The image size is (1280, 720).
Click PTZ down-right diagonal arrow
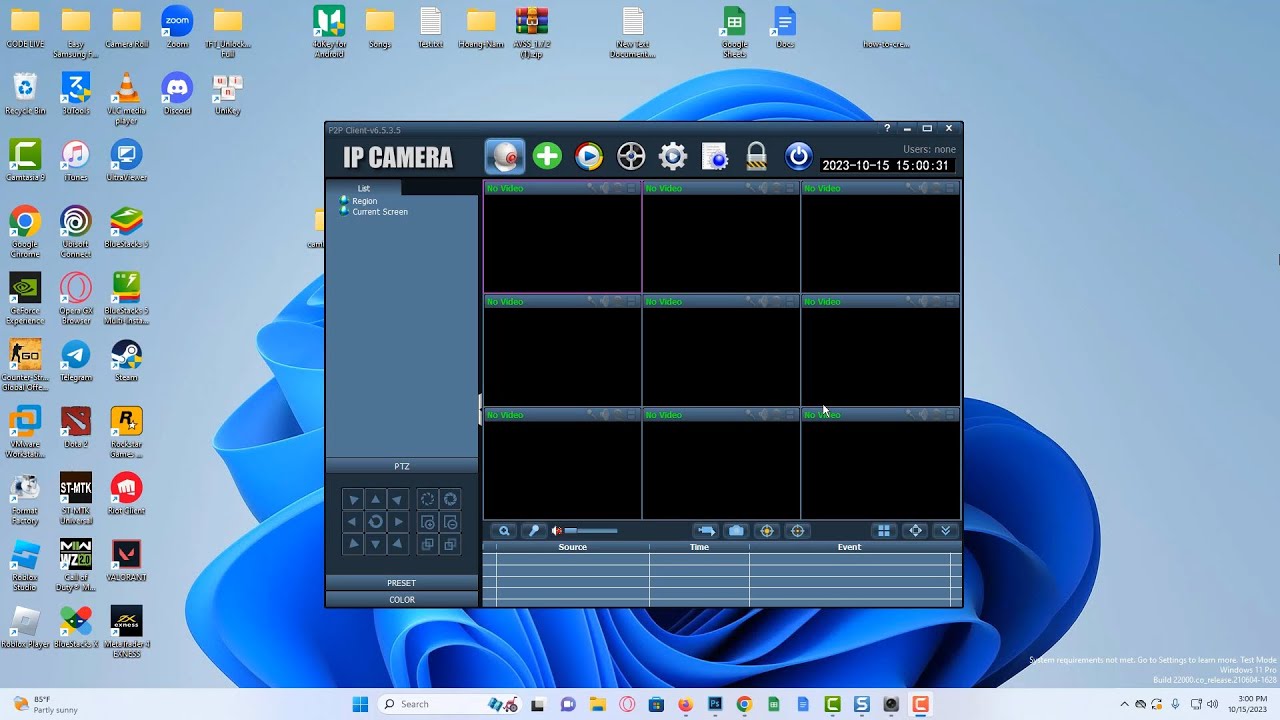click(x=398, y=544)
